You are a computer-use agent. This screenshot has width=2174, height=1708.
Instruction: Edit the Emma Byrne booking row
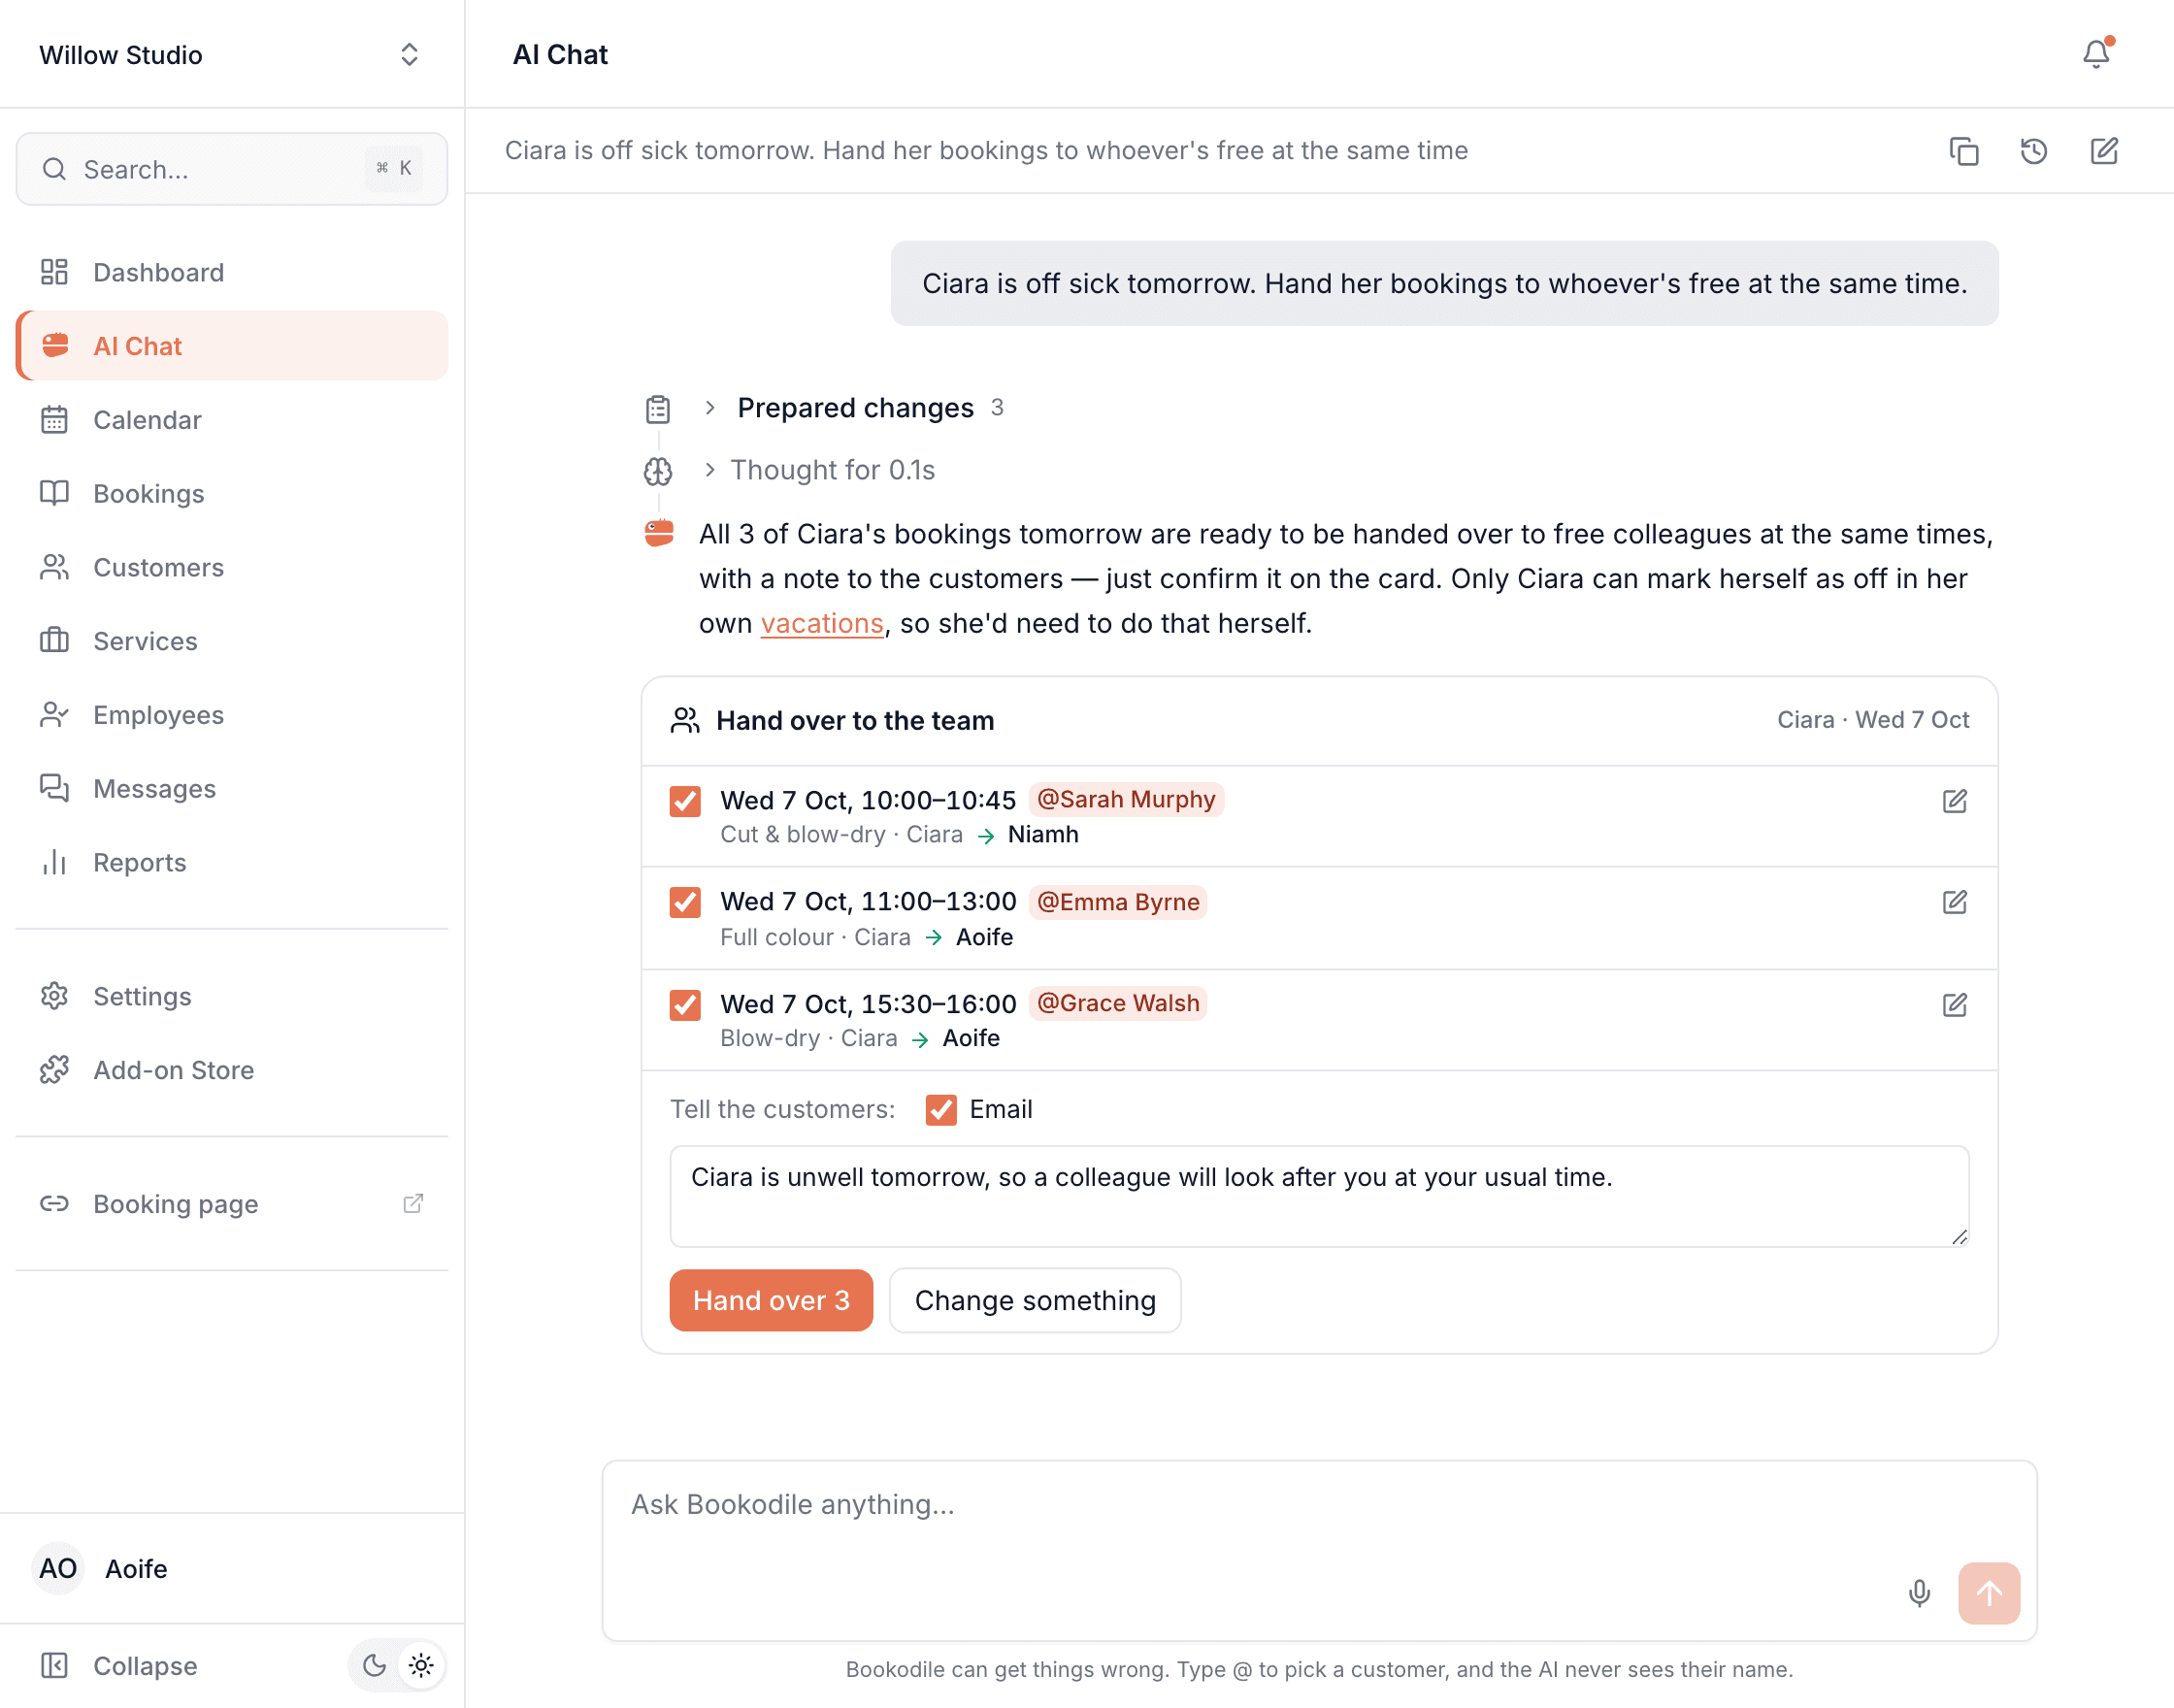pyautogui.click(x=1954, y=902)
